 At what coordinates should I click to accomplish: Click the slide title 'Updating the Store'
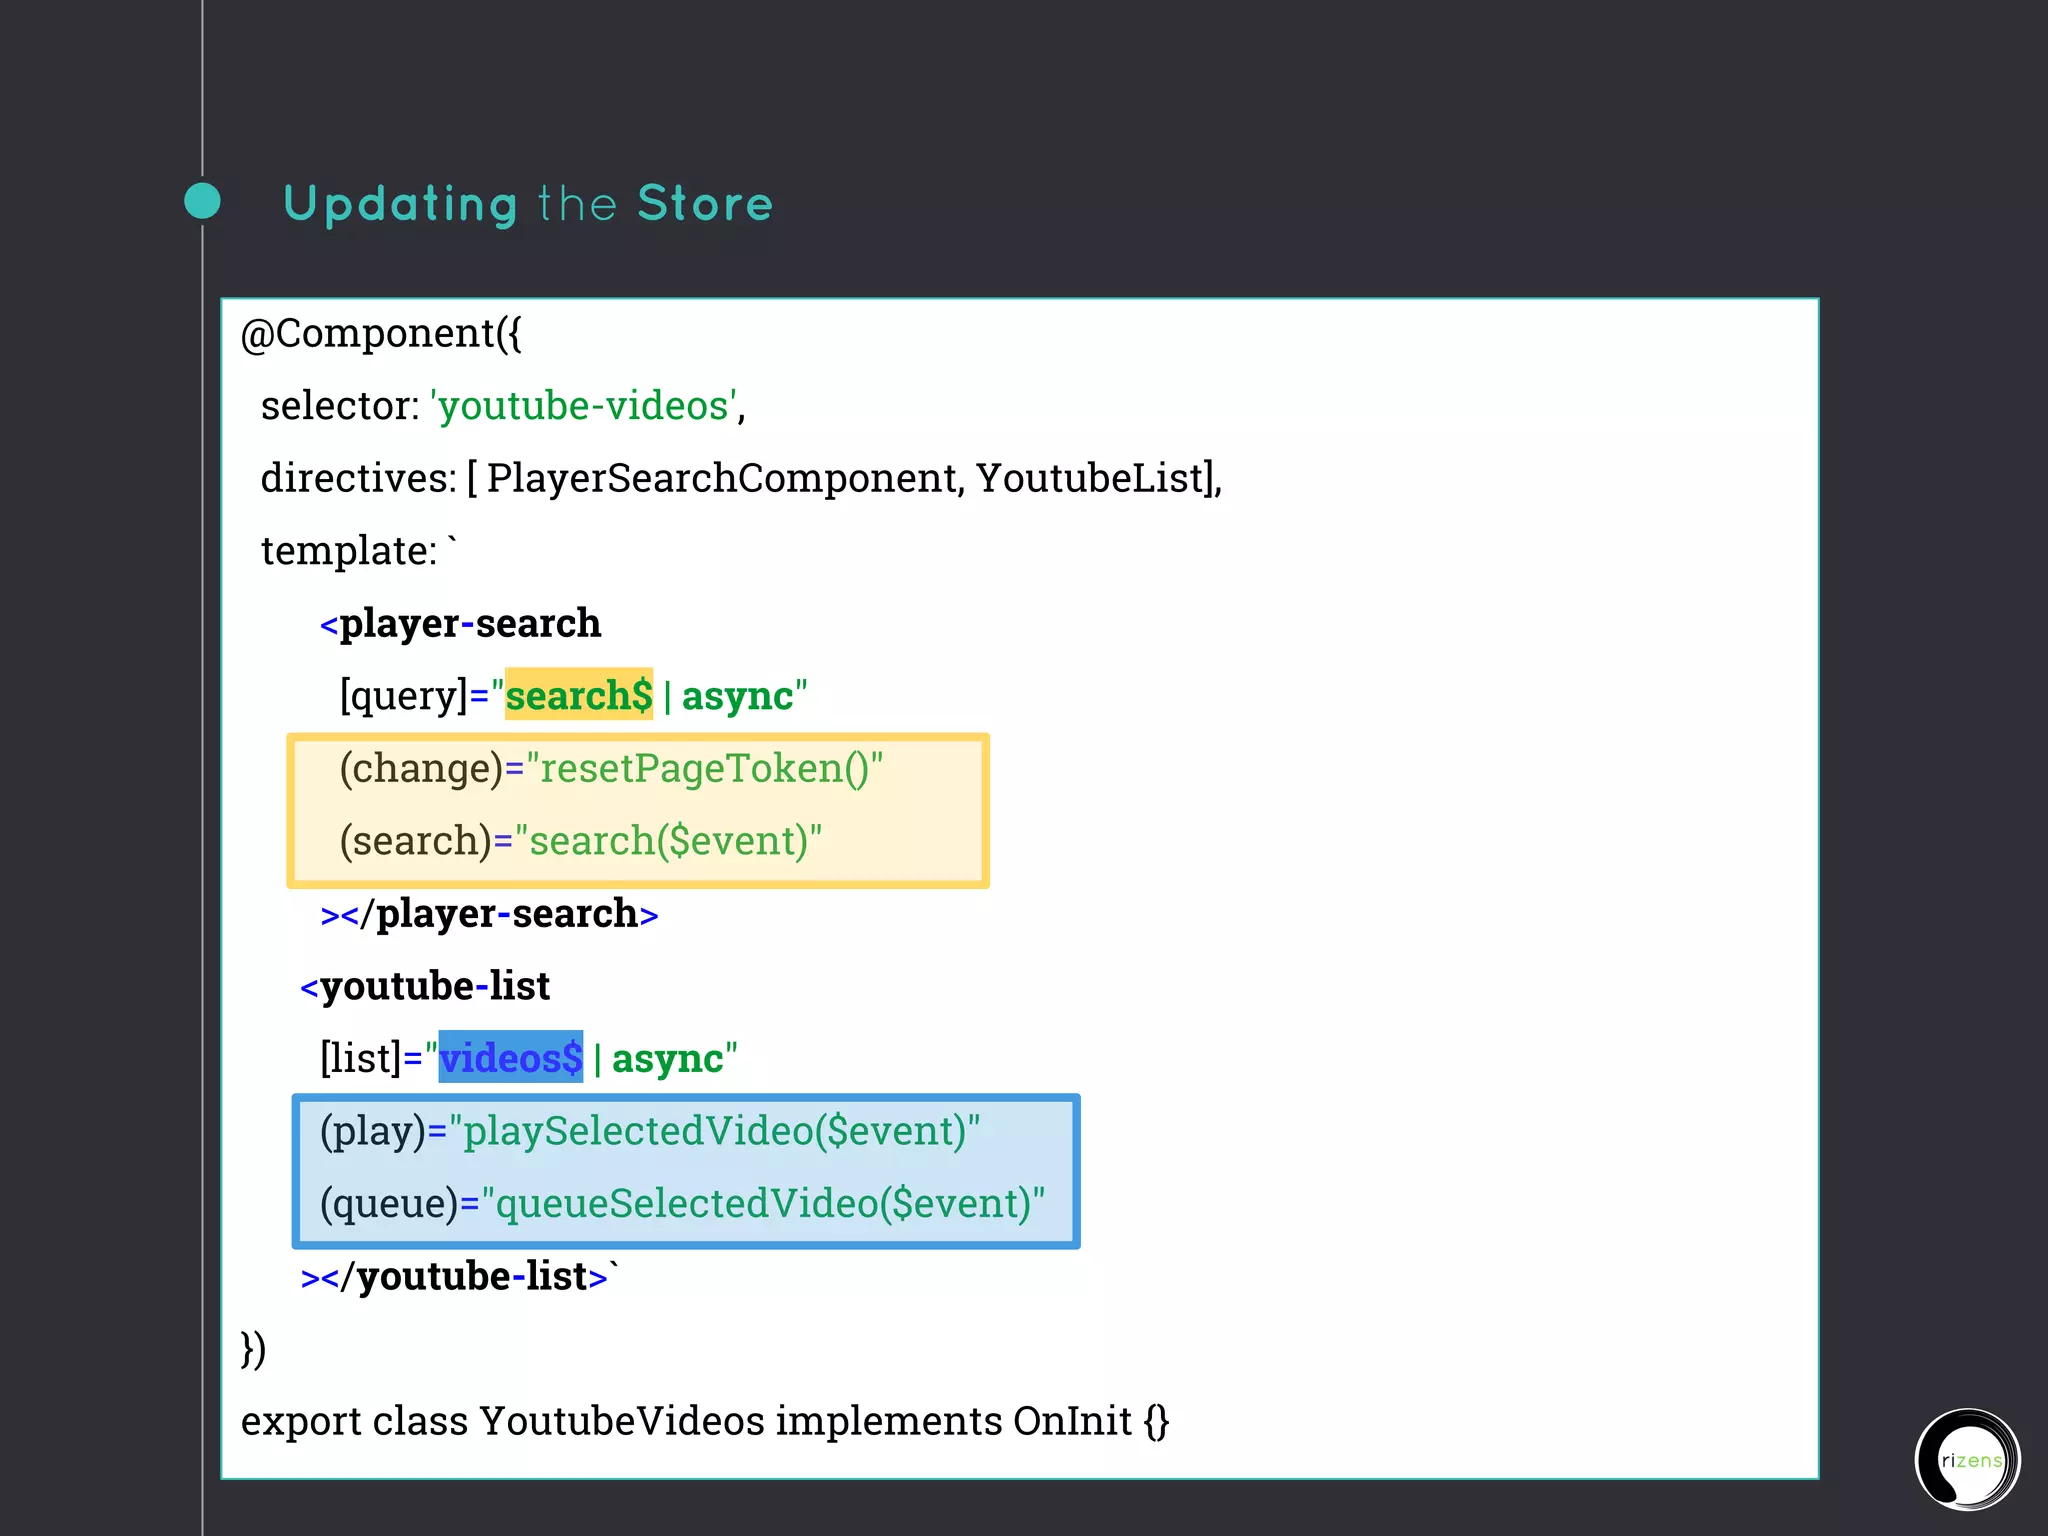pos(528,205)
